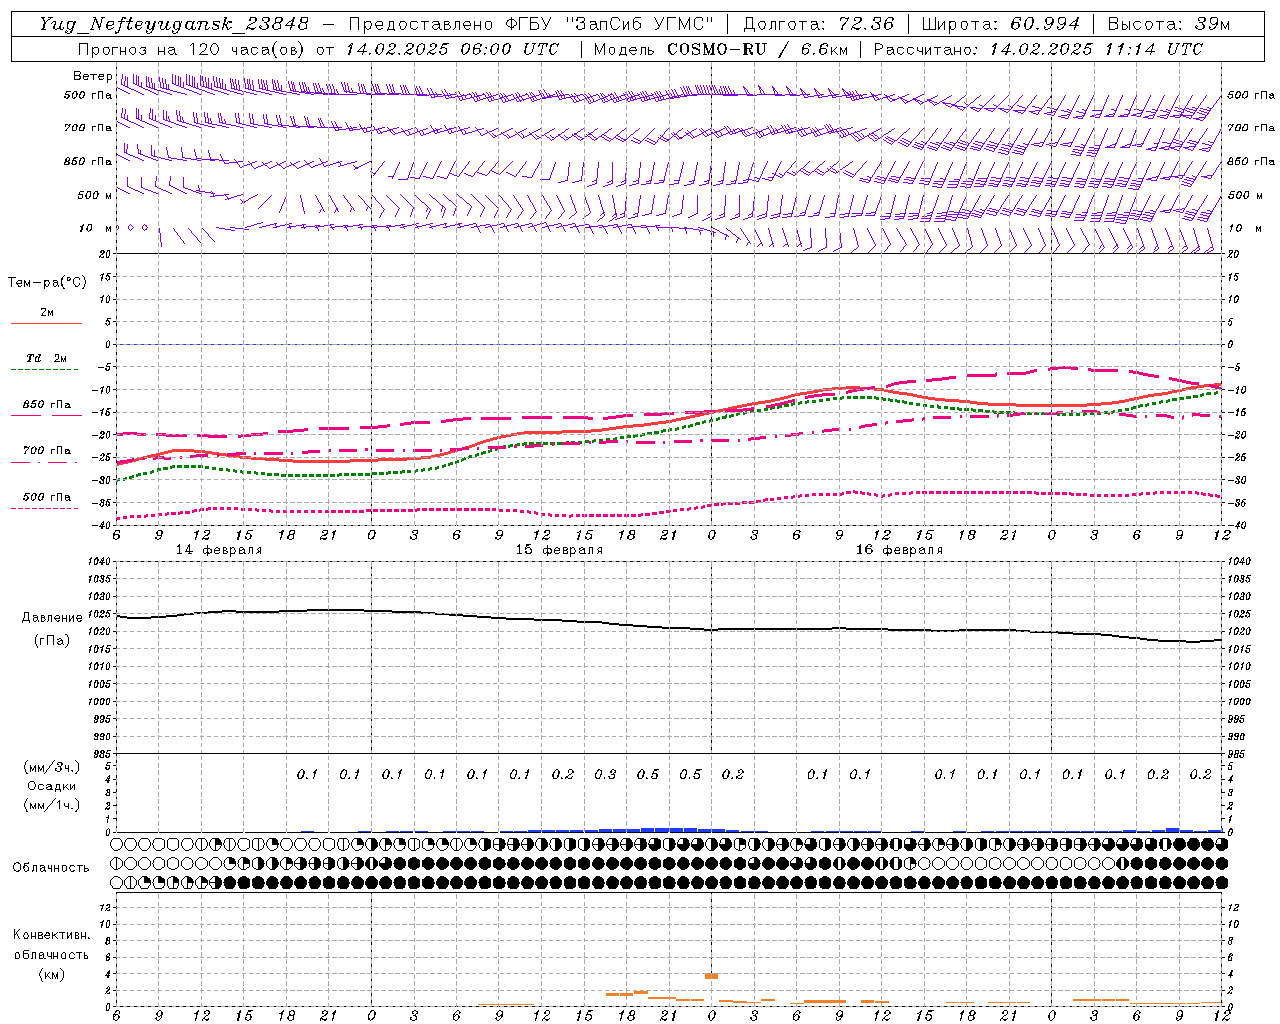
Task: Click the black pressure curve line
Action: pyautogui.click(x=670, y=626)
